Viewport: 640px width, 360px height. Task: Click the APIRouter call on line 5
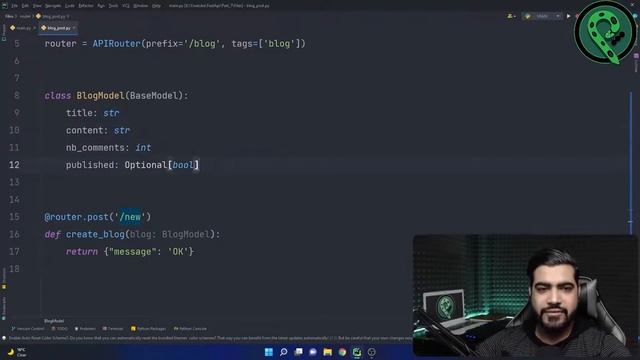coord(116,44)
